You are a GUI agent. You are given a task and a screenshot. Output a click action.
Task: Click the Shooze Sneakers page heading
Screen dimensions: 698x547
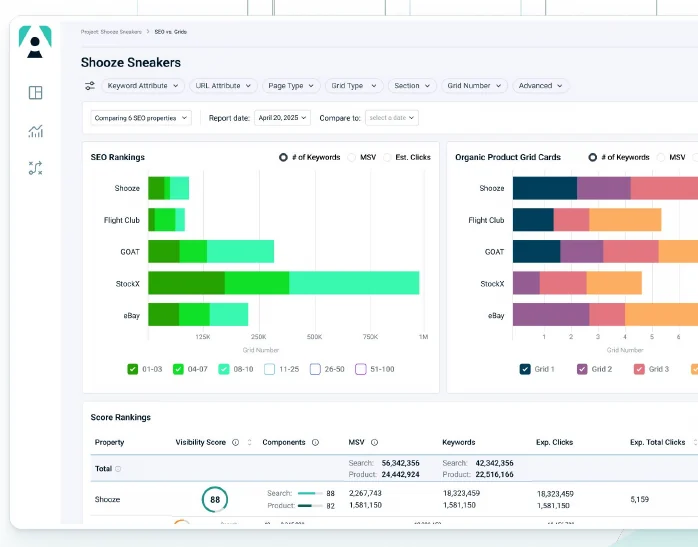pos(130,62)
